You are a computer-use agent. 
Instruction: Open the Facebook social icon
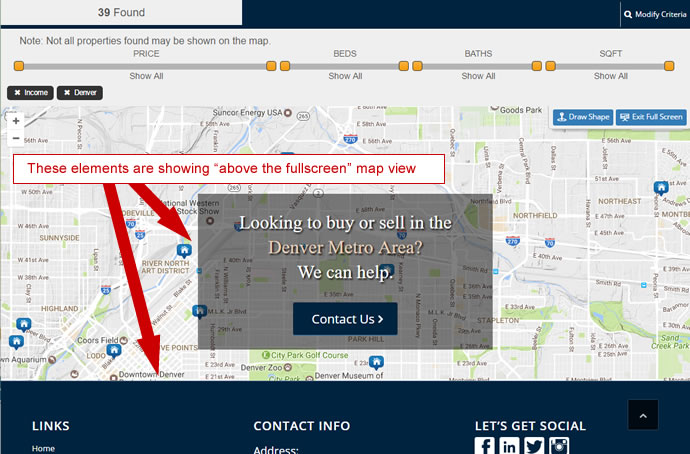coord(484,446)
